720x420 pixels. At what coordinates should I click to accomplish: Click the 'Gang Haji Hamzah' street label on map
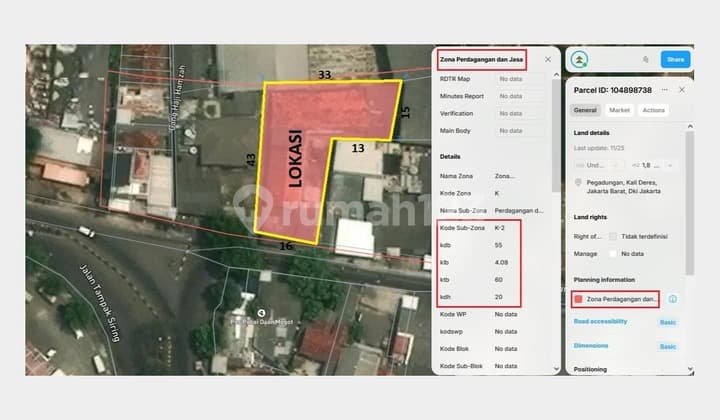tap(177, 98)
